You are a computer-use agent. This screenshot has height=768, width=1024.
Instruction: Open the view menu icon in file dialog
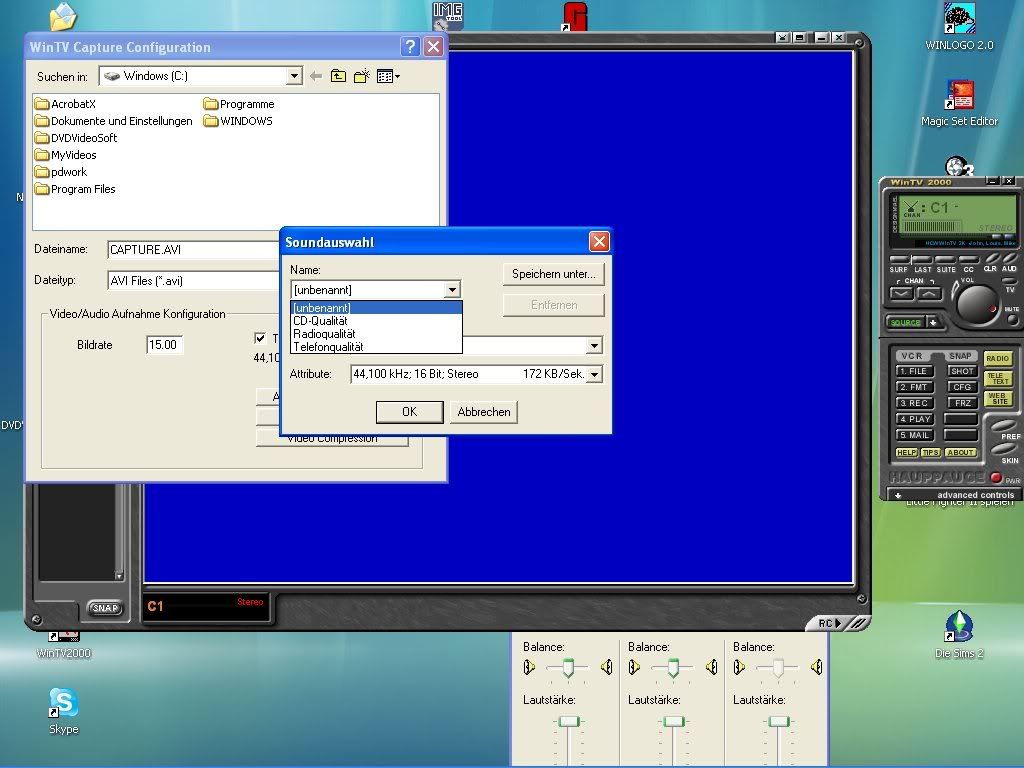pos(388,76)
